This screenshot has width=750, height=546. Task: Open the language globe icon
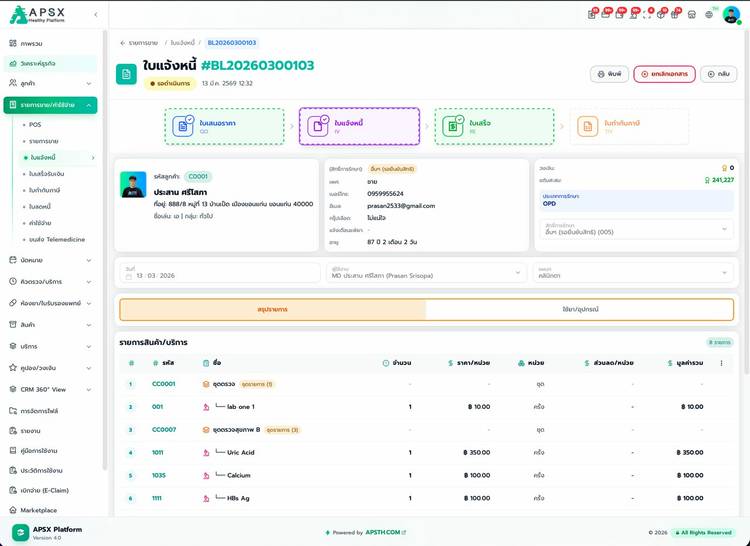click(x=709, y=14)
